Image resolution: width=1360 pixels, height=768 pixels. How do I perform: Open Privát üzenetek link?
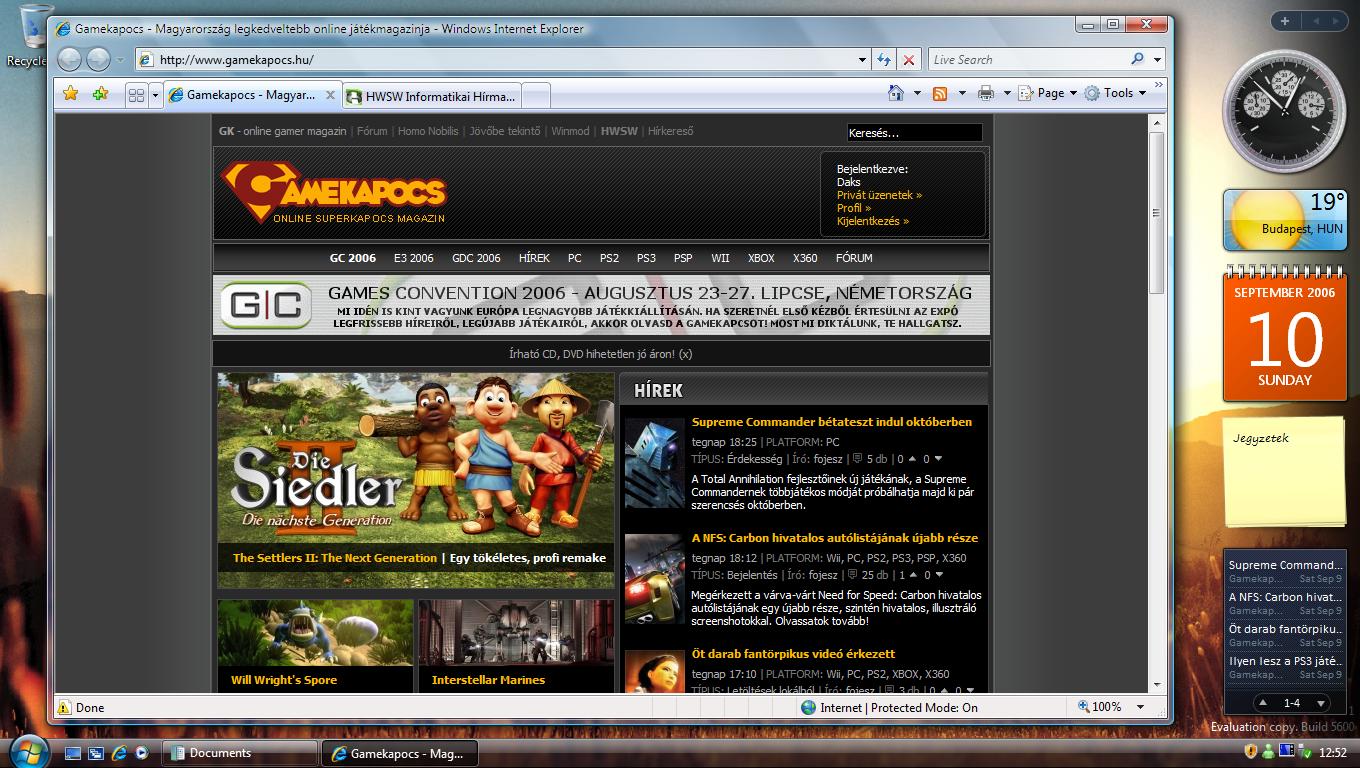coord(879,195)
